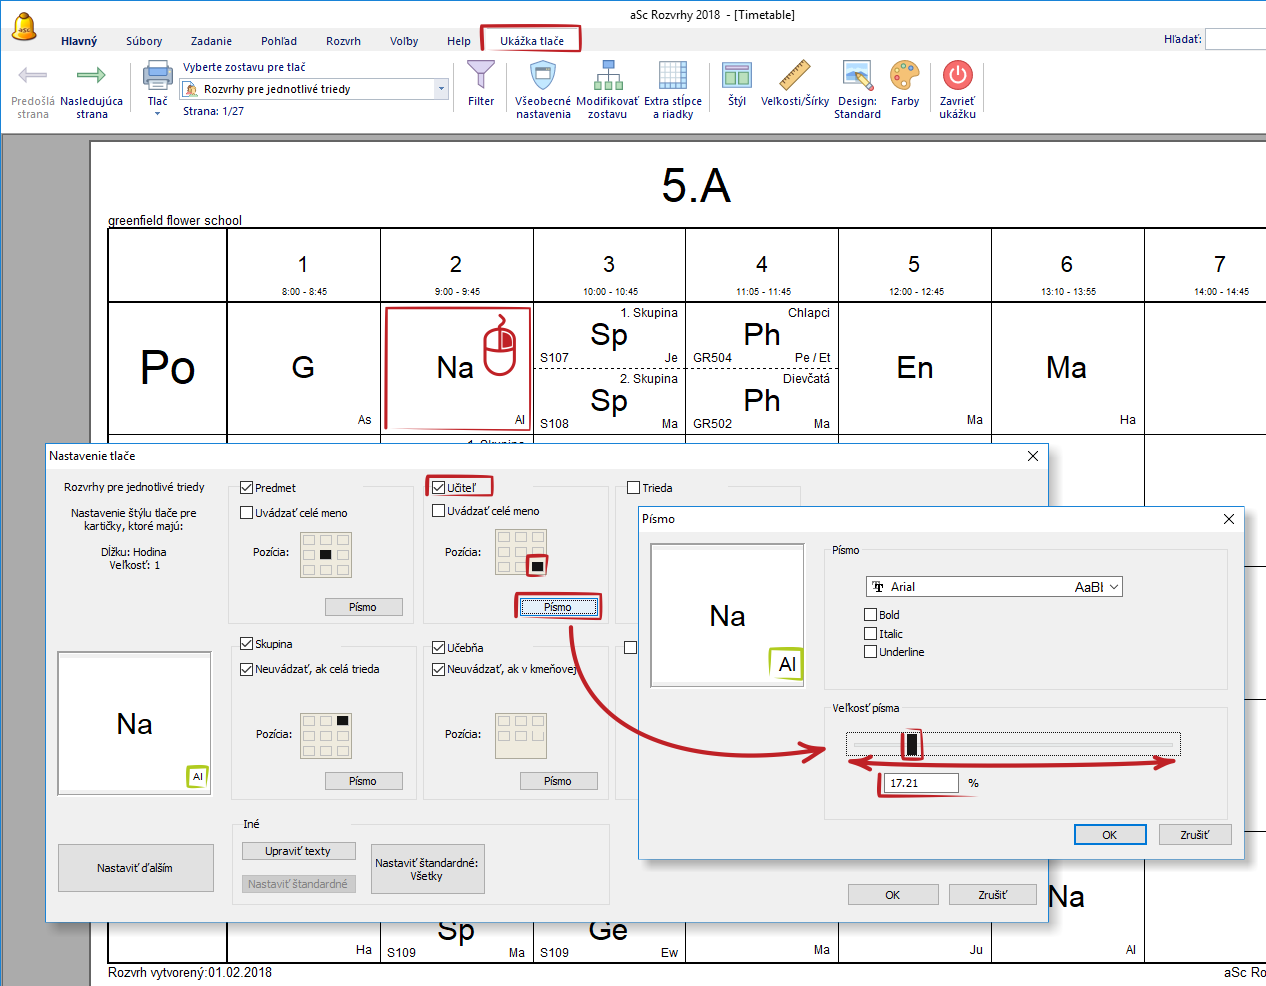Click Modifikovať zostavu icon
1266x986 pixels.
pyautogui.click(x=607, y=76)
